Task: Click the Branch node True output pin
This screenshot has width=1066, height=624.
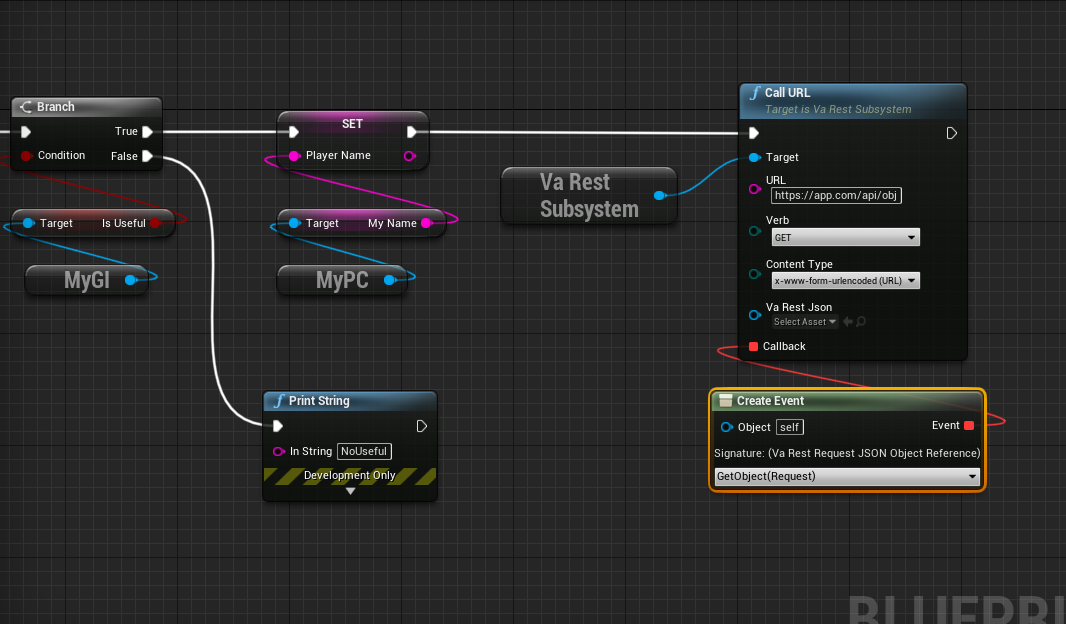Action: click(x=148, y=132)
